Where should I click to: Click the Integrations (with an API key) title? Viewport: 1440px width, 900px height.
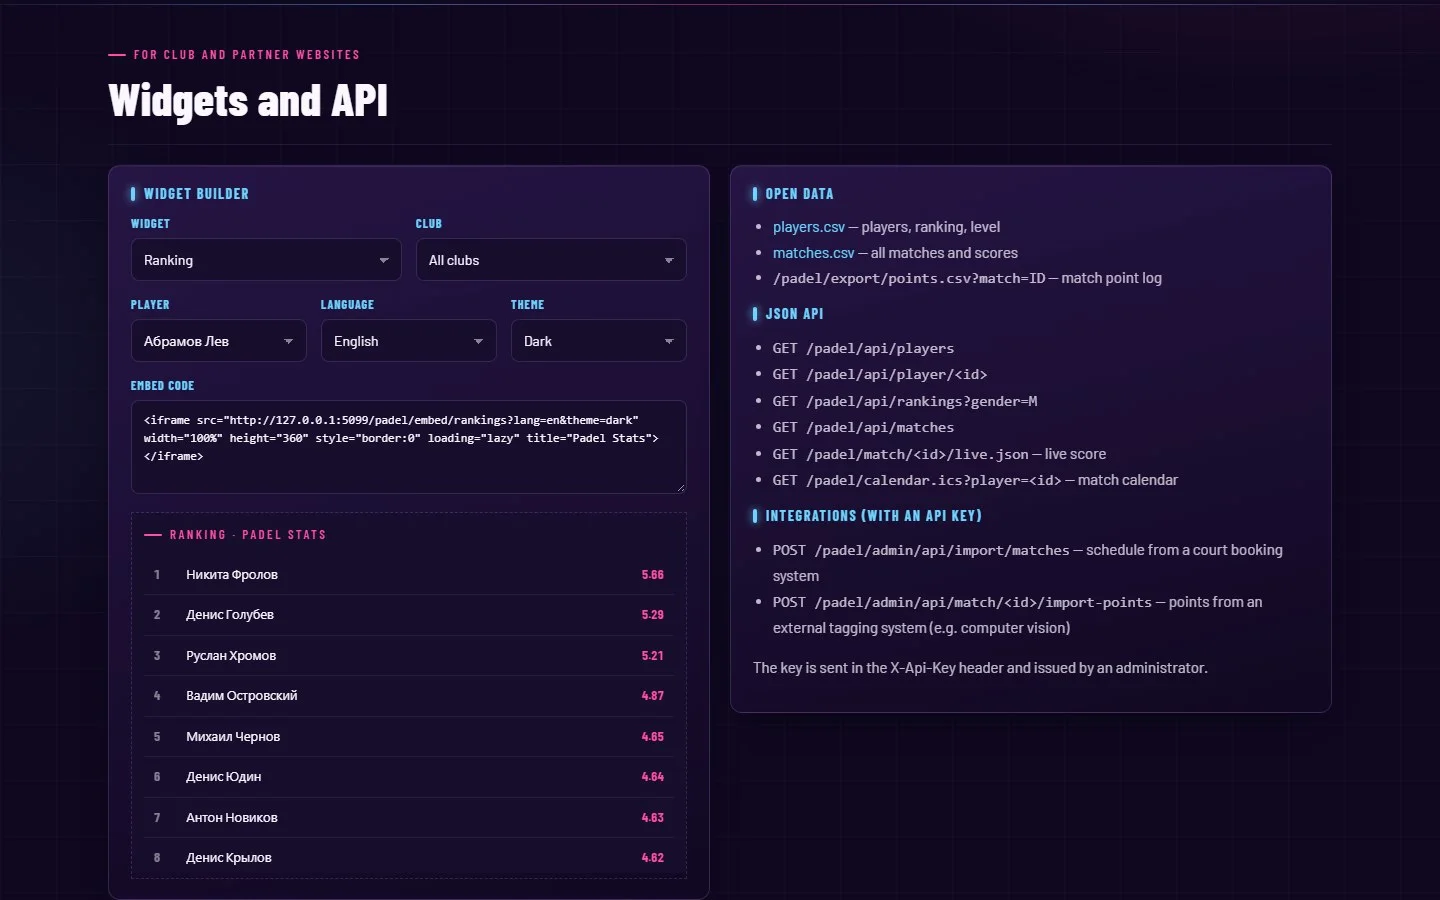873,516
